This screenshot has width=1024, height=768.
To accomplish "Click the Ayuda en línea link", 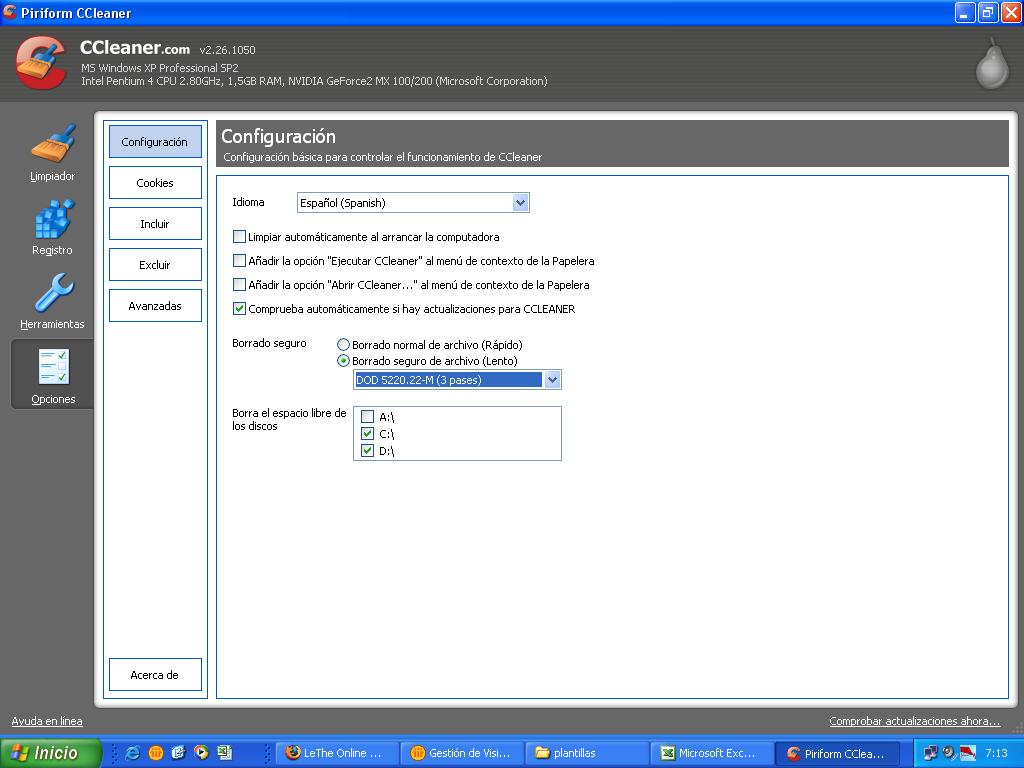I will 47,721.
